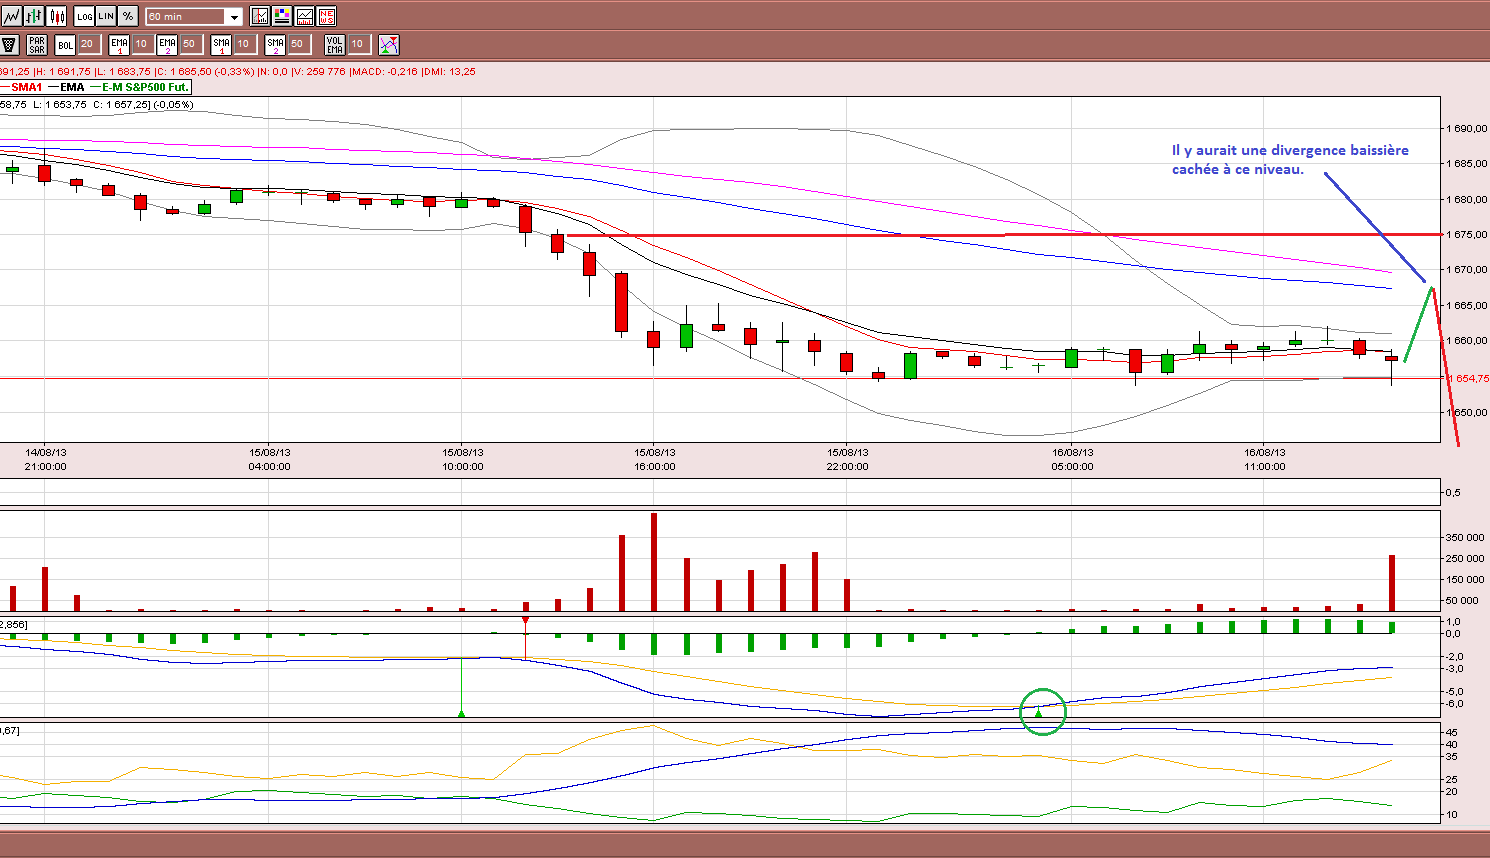Click the red down-arrow sell signal marker
1490x858 pixels.
[x=526, y=622]
